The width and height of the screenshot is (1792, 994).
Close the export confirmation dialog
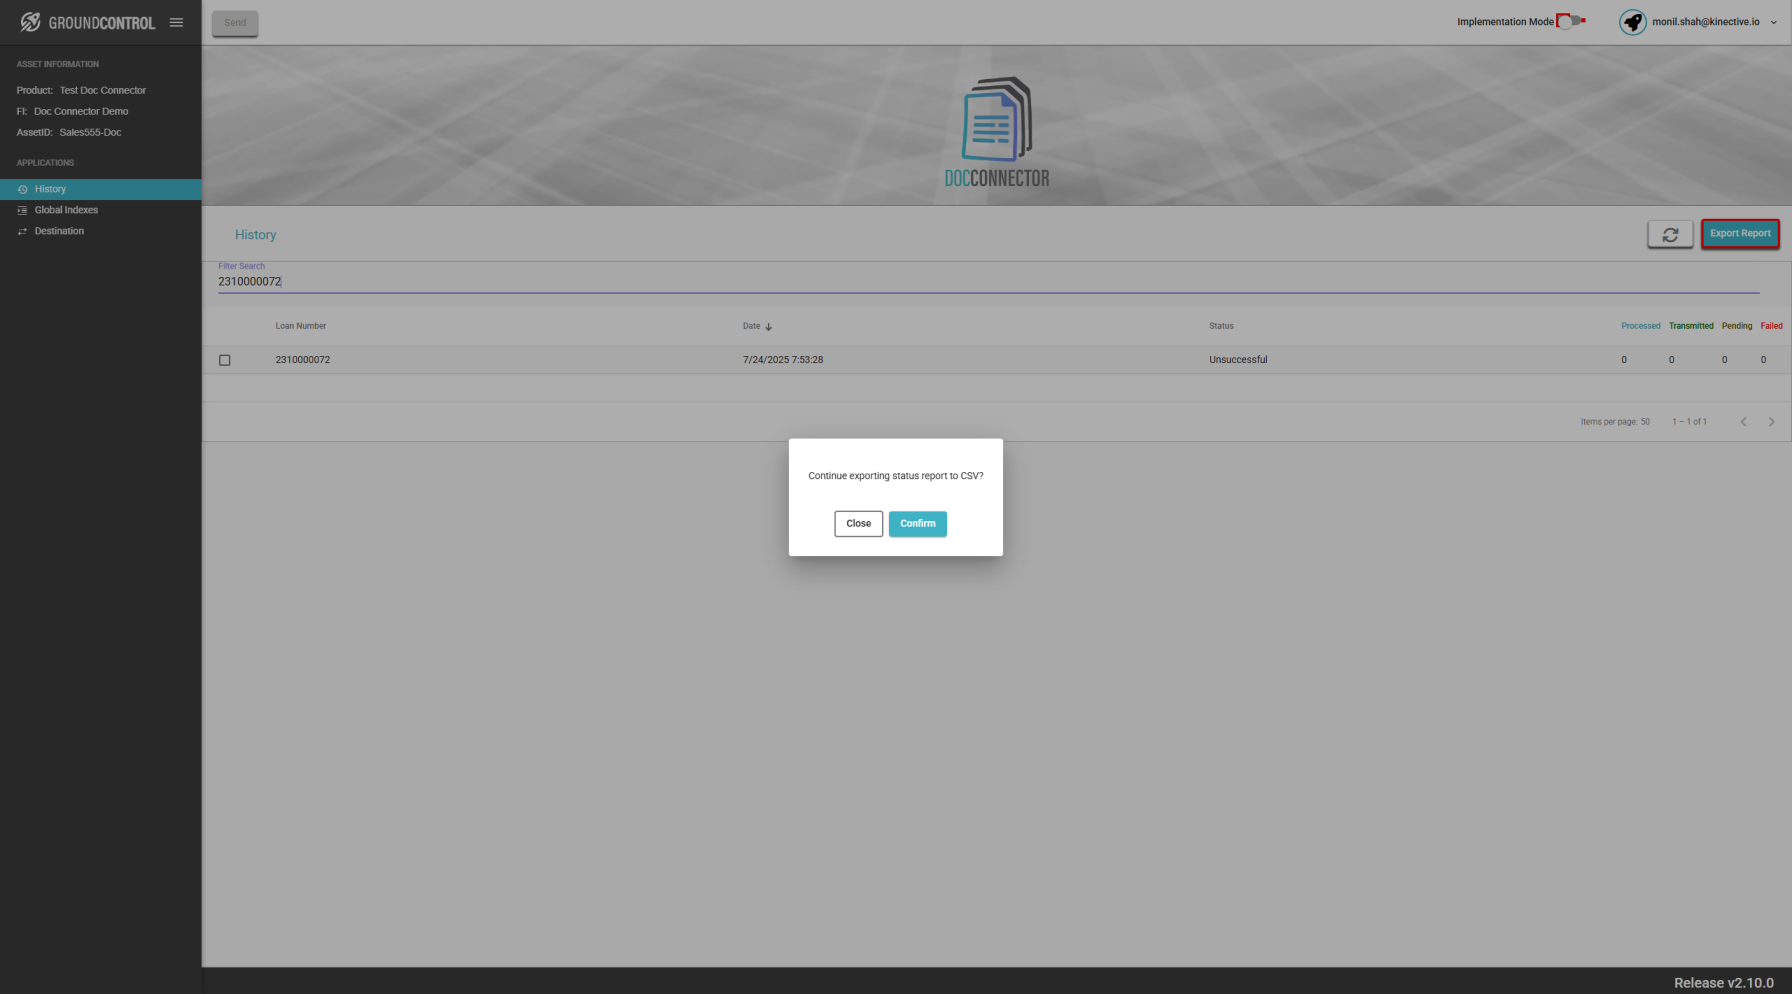[x=859, y=524]
